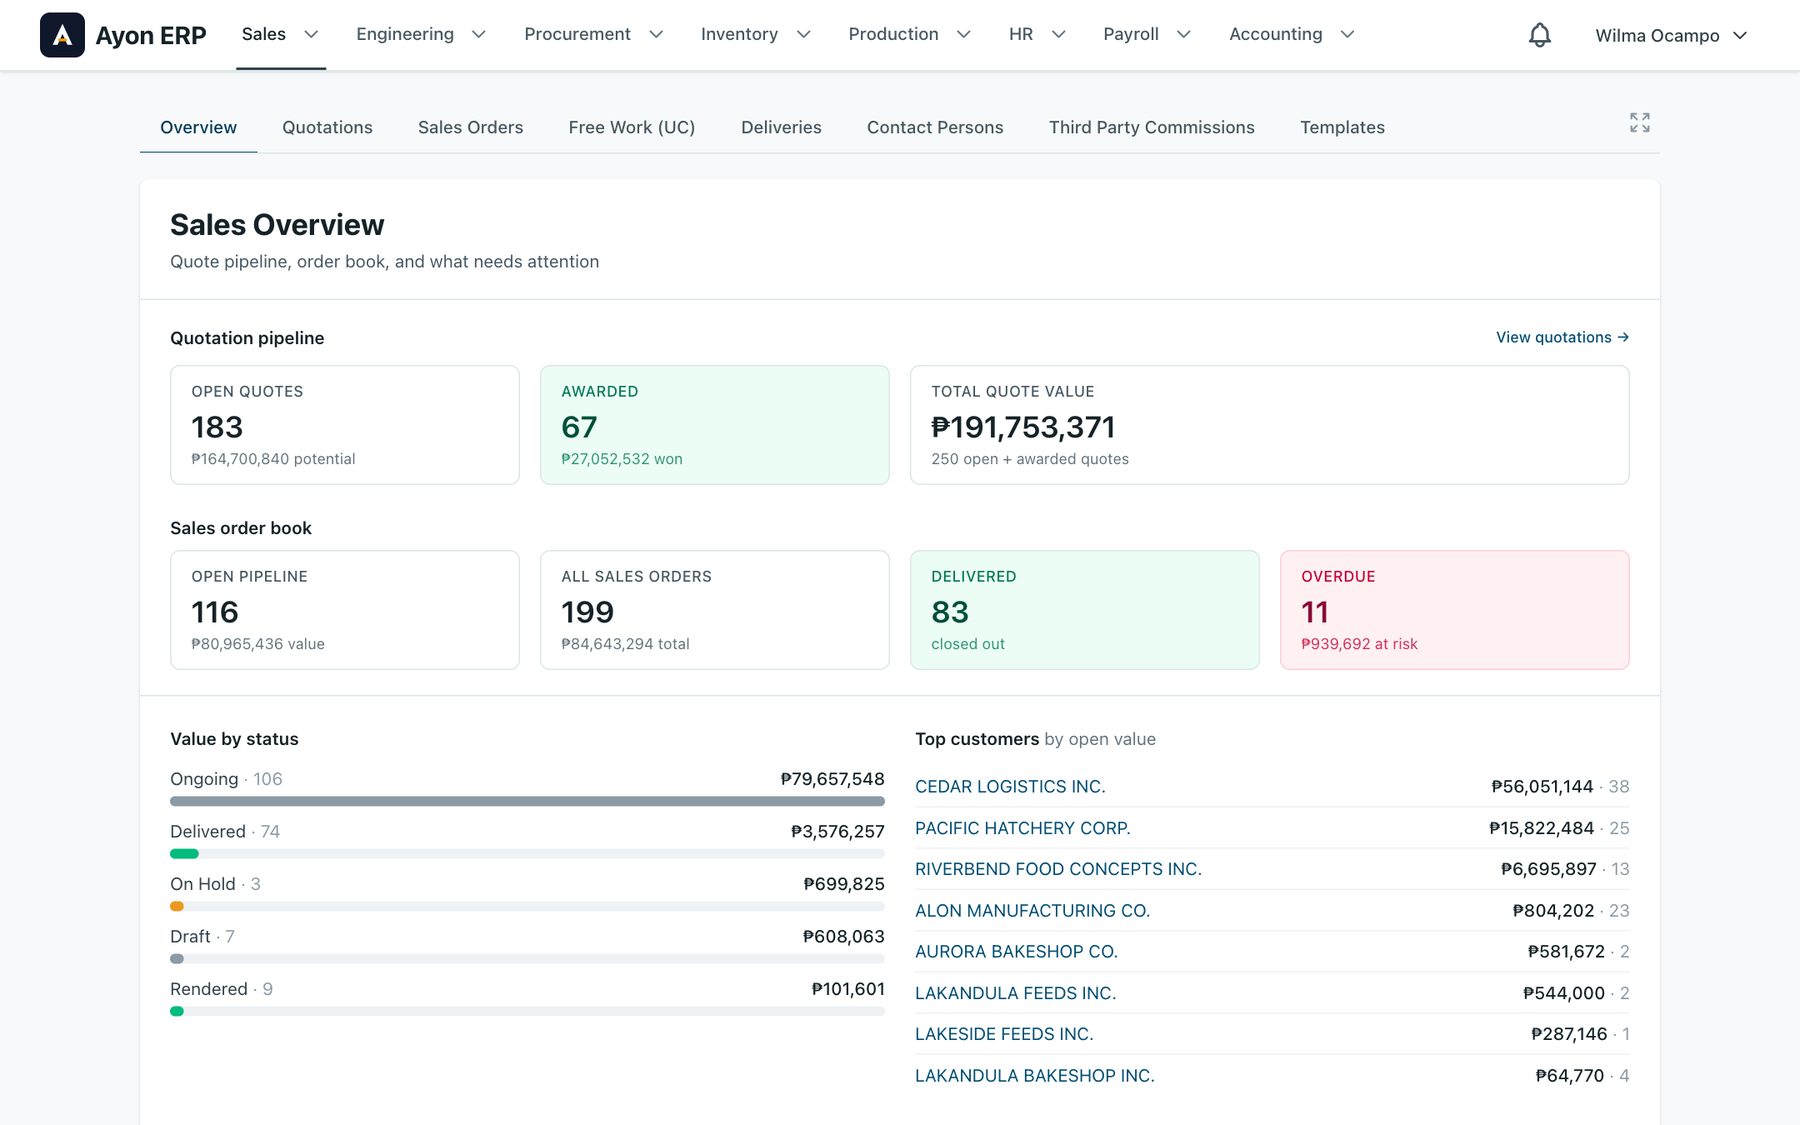The image size is (1800, 1125).
Task: Expand the Engineering menu
Action: tap(421, 35)
